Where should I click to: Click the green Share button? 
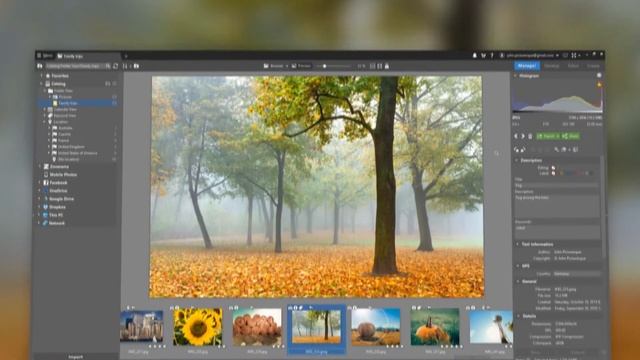[x=571, y=136]
